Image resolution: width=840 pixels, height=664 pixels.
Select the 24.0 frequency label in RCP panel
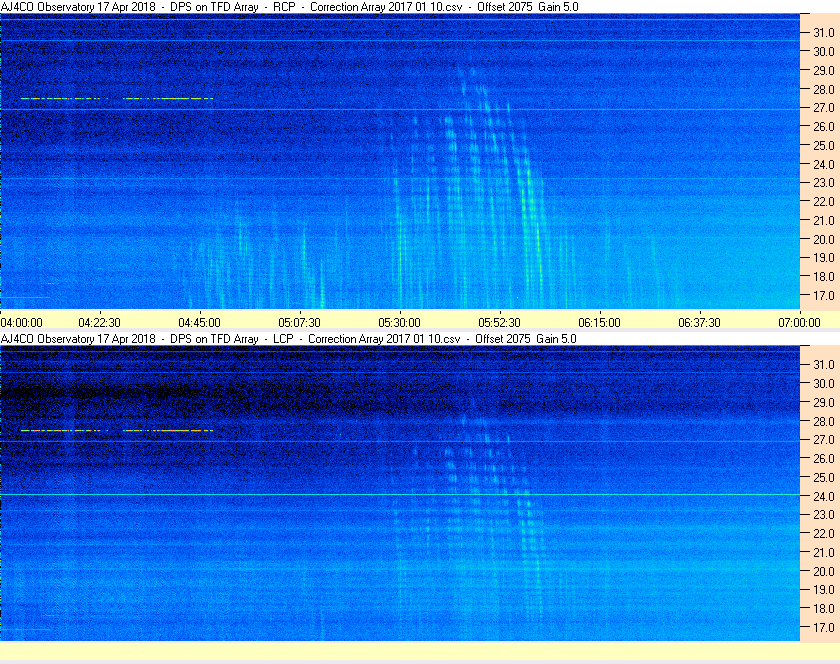824,164
